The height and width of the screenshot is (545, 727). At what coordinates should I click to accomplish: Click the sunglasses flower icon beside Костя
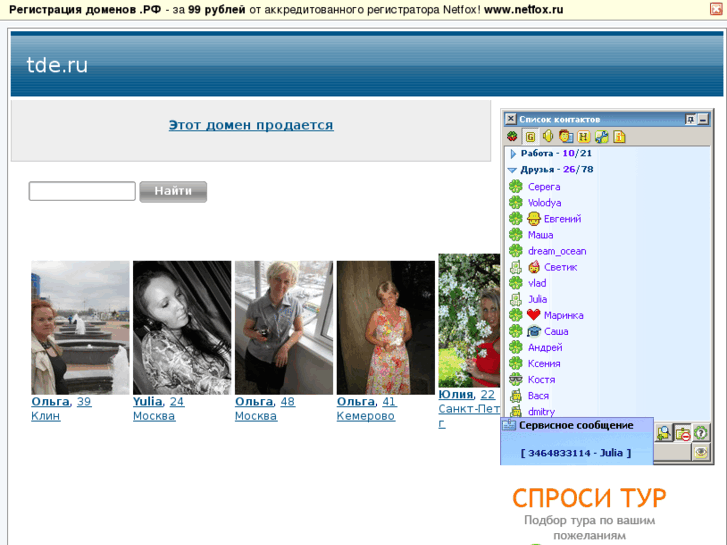(516, 379)
